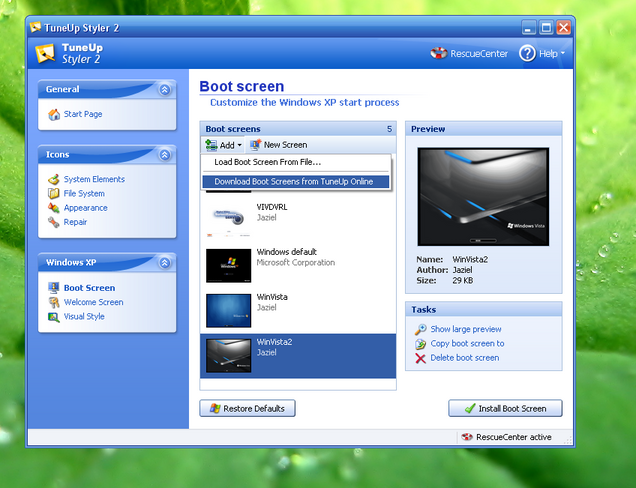Image resolution: width=636 pixels, height=488 pixels.
Task: Click the WinVista entry name
Action: pyautogui.click(x=272, y=297)
